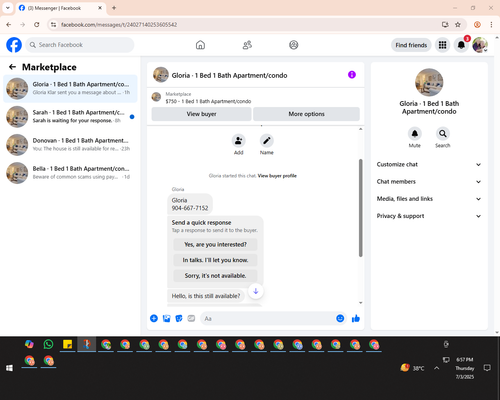Open Bella conversation in Marketplace list

[70, 173]
